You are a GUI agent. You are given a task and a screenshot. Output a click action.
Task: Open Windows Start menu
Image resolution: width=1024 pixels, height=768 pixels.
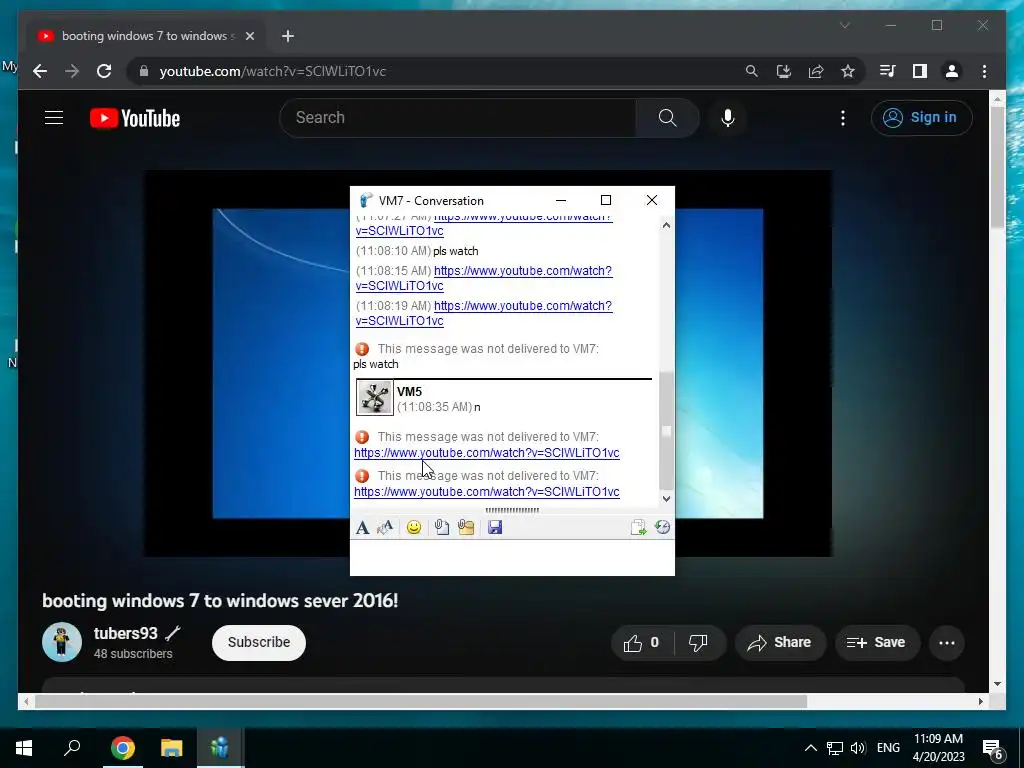[x=24, y=748]
